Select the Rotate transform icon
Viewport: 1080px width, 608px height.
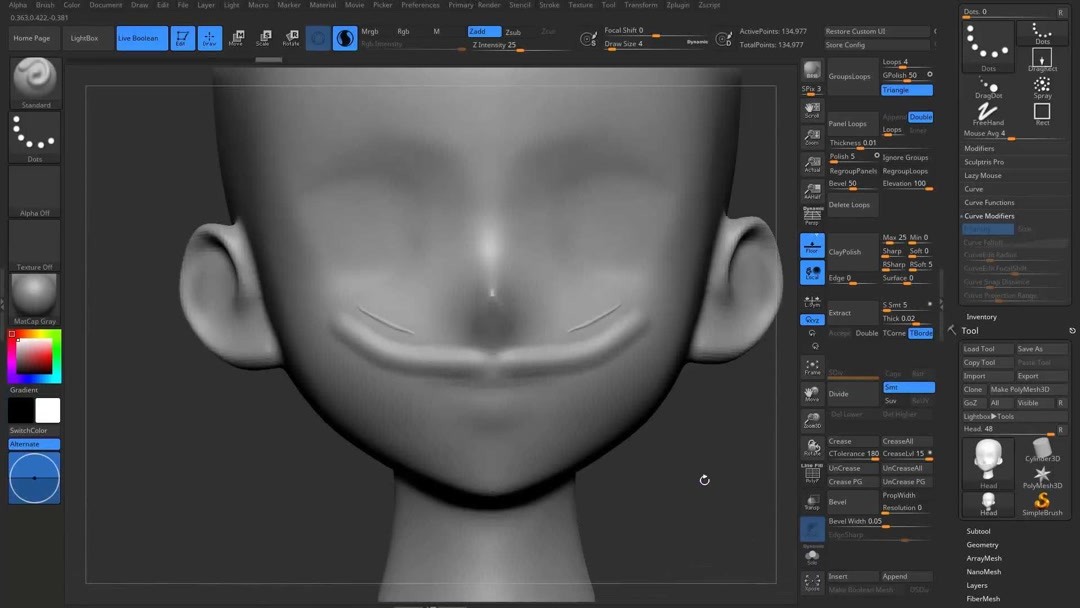pos(290,39)
